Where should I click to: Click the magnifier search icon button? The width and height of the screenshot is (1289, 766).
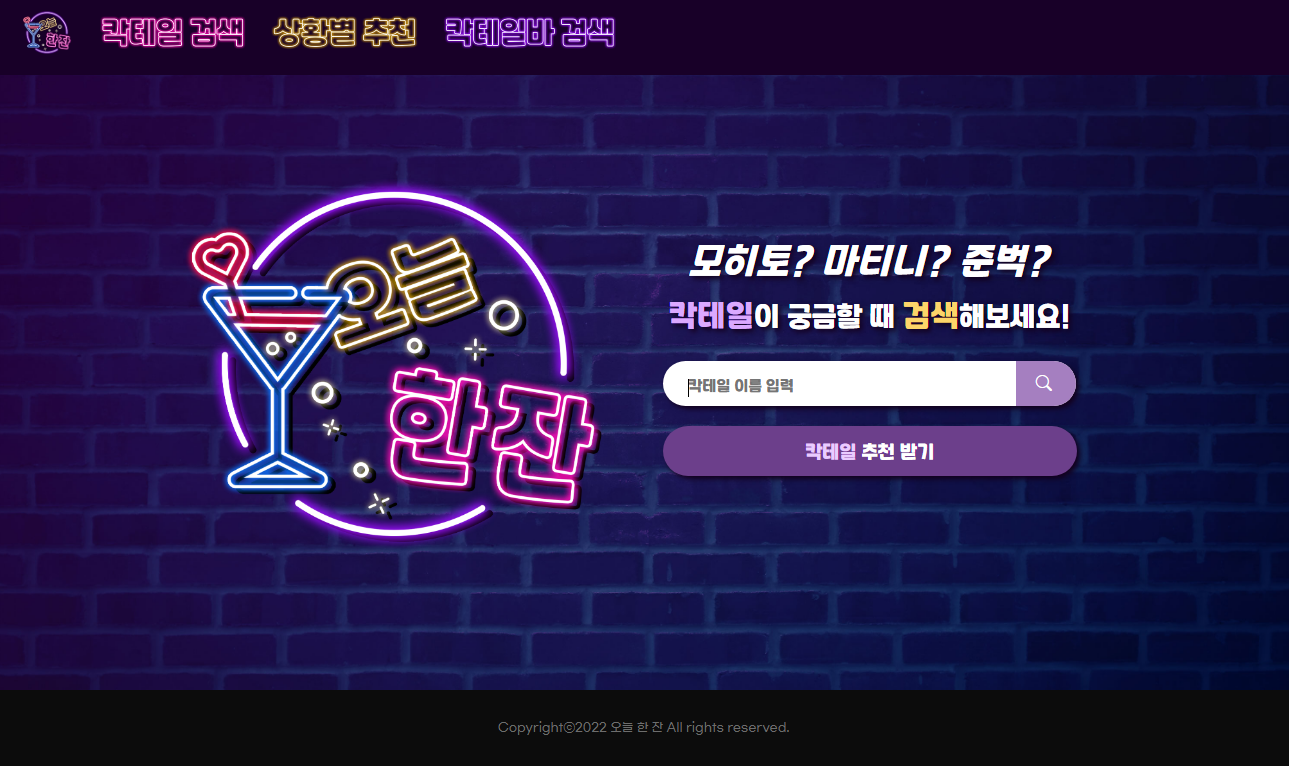pos(1045,384)
